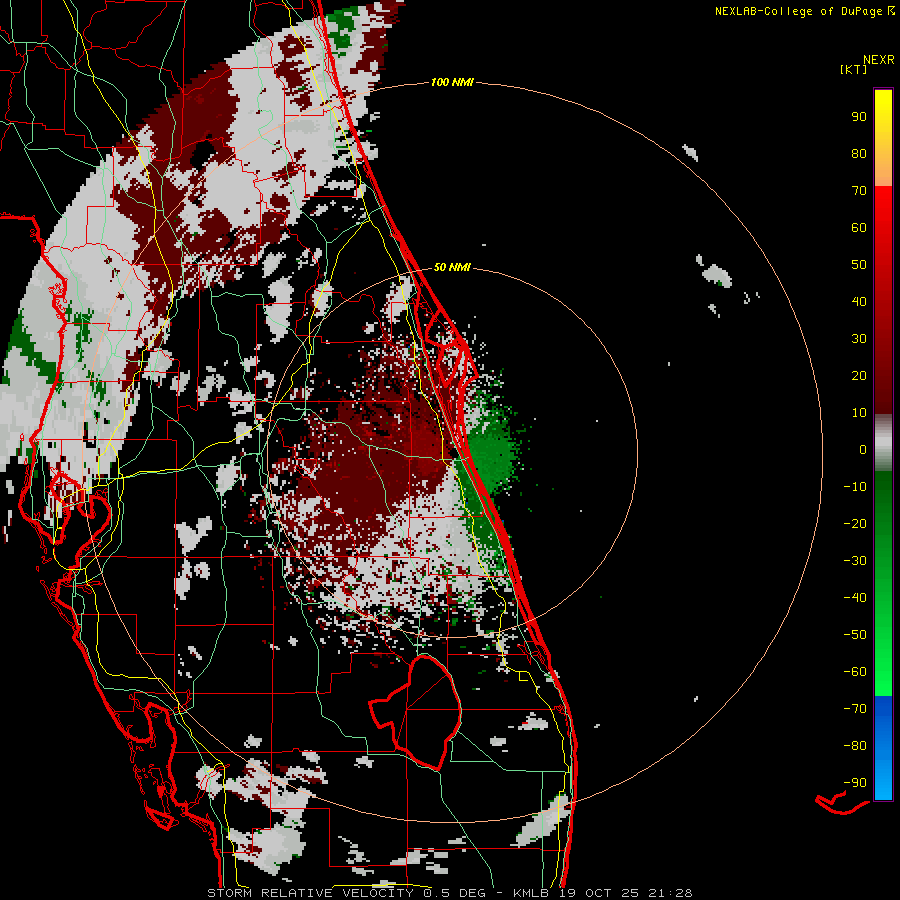The height and width of the screenshot is (900, 900).
Task: Click the 30 value on velocity scale
Action: tap(859, 339)
